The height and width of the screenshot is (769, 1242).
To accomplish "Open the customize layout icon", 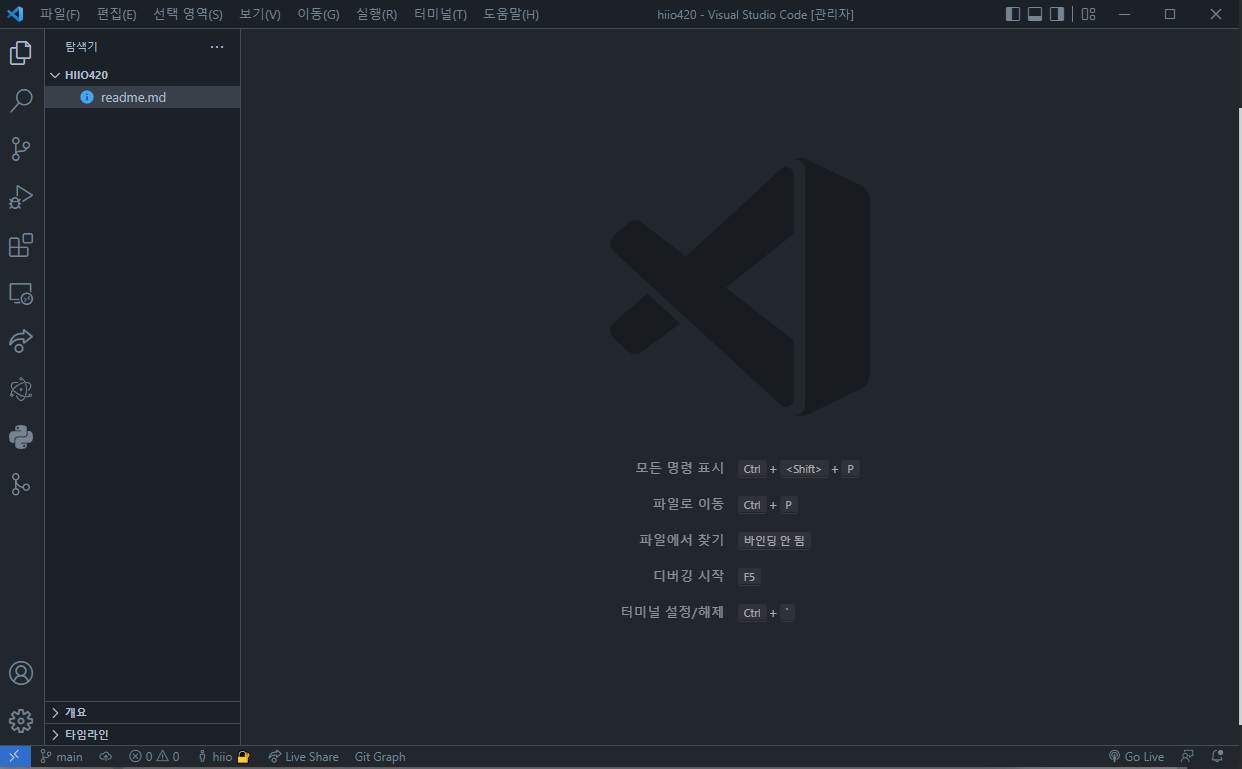I will tap(1089, 14).
